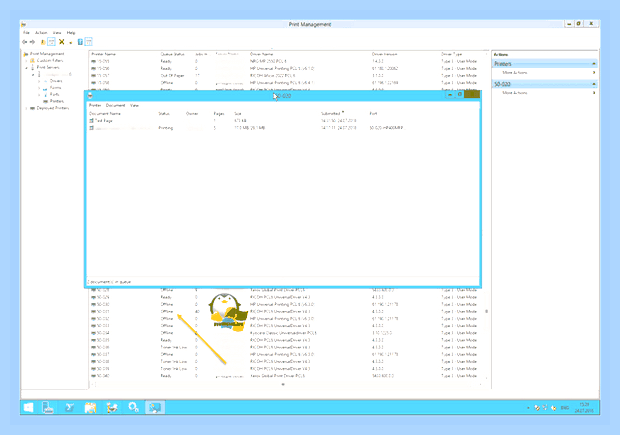Open the Printer menu in queue window
620x435 pixels.
(x=95, y=106)
